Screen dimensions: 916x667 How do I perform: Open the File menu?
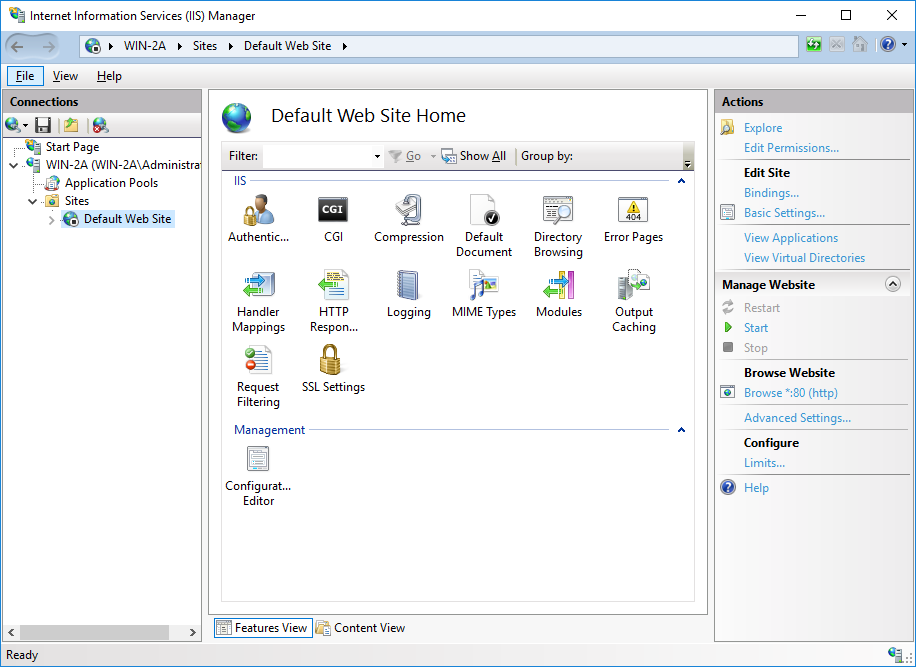25,76
